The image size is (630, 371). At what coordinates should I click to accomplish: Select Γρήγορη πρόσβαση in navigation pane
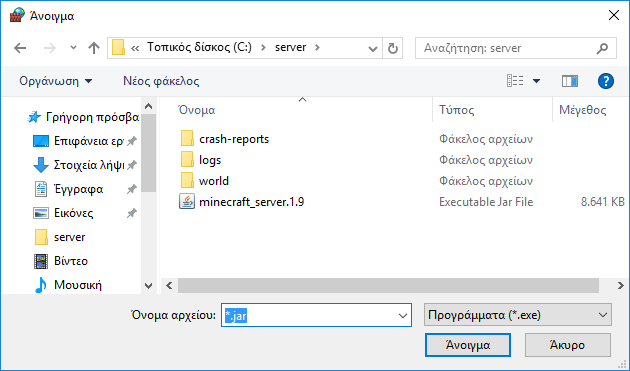(83, 117)
